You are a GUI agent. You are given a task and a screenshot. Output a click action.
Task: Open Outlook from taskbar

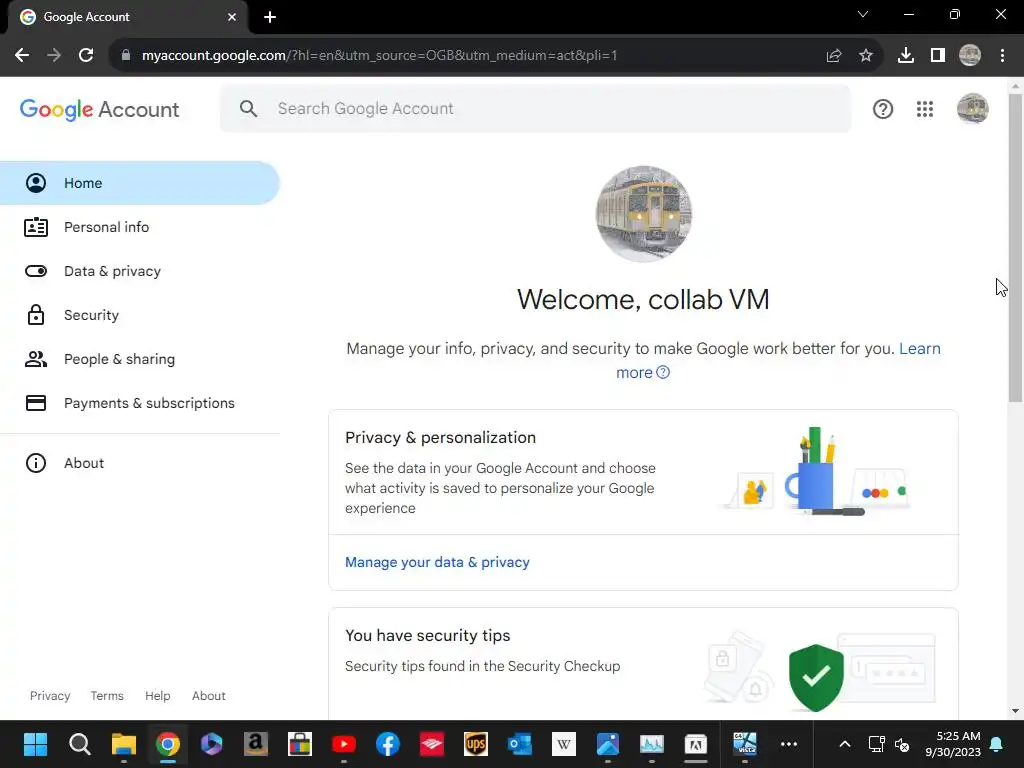click(520, 744)
